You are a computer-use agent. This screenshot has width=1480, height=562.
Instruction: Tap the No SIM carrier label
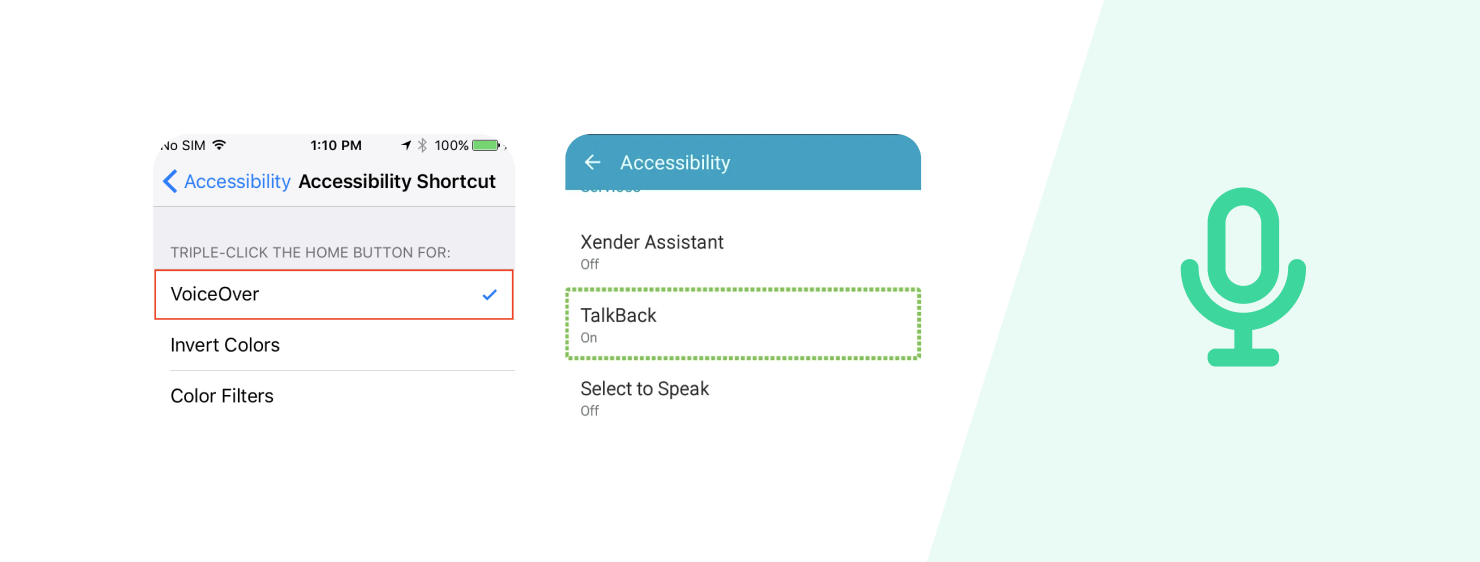tap(183, 145)
